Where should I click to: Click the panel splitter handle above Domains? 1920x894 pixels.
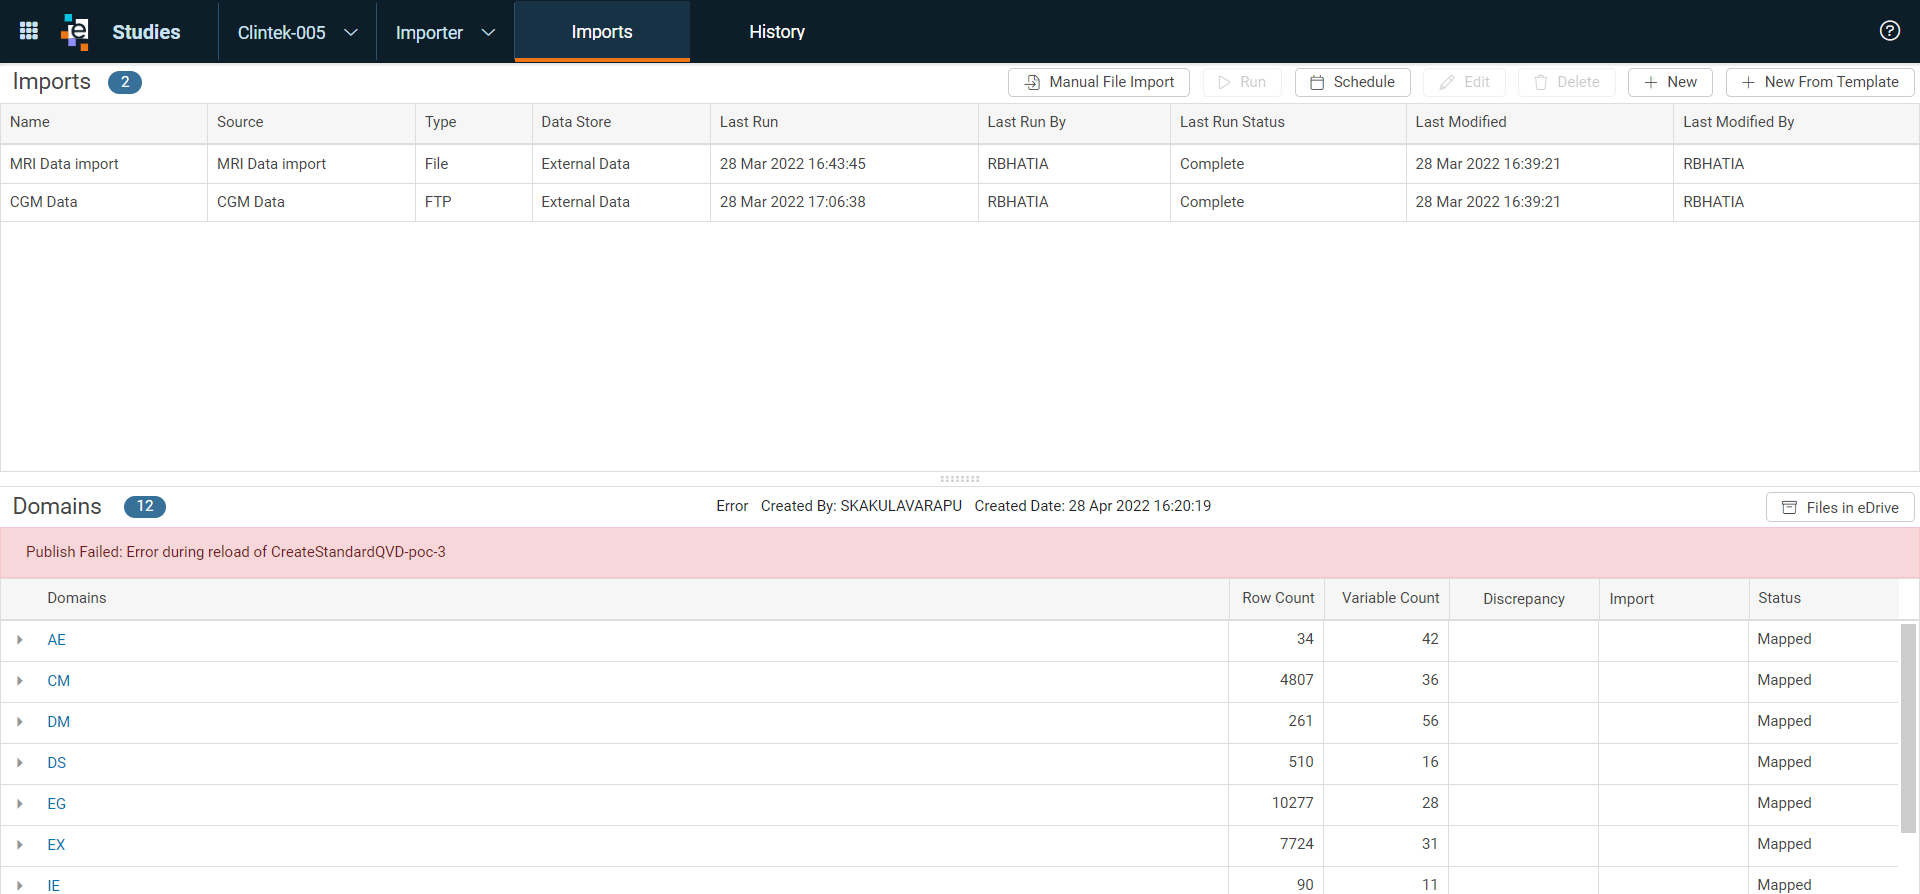pyautogui.click(x=960, y=479)
